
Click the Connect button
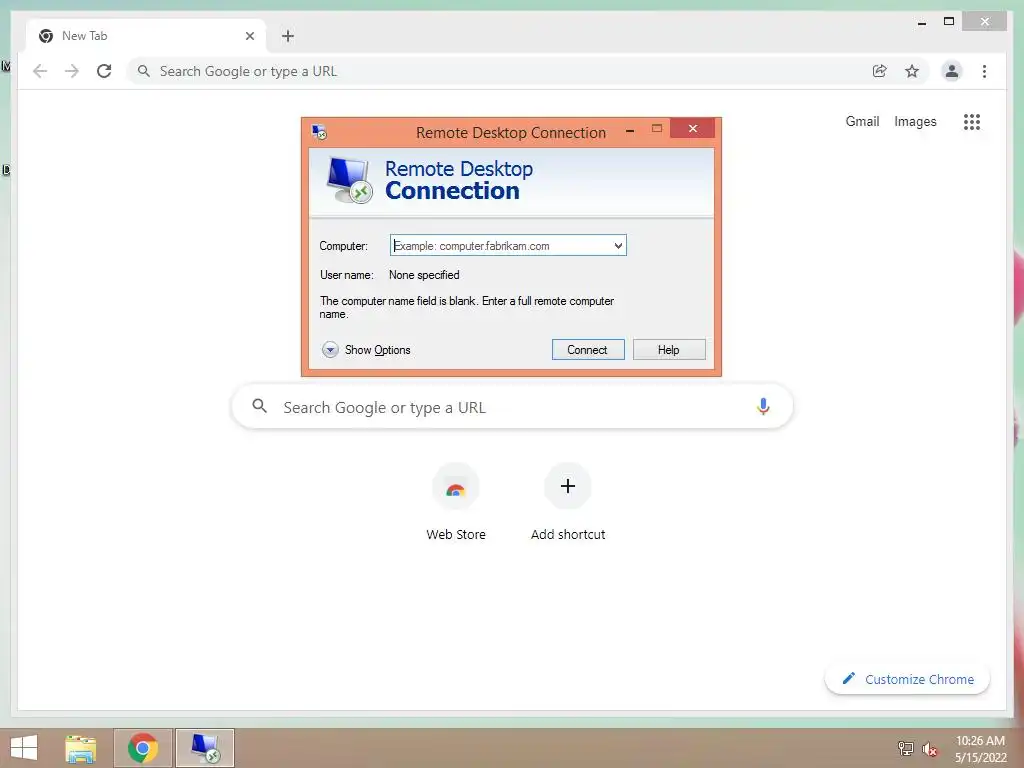point(588,349)
